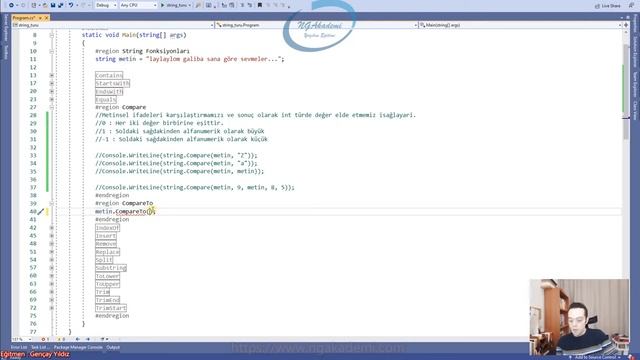Open the Error List tab
Image resolution: width=640 pixels, height=360 pixels.
[19, 347]
